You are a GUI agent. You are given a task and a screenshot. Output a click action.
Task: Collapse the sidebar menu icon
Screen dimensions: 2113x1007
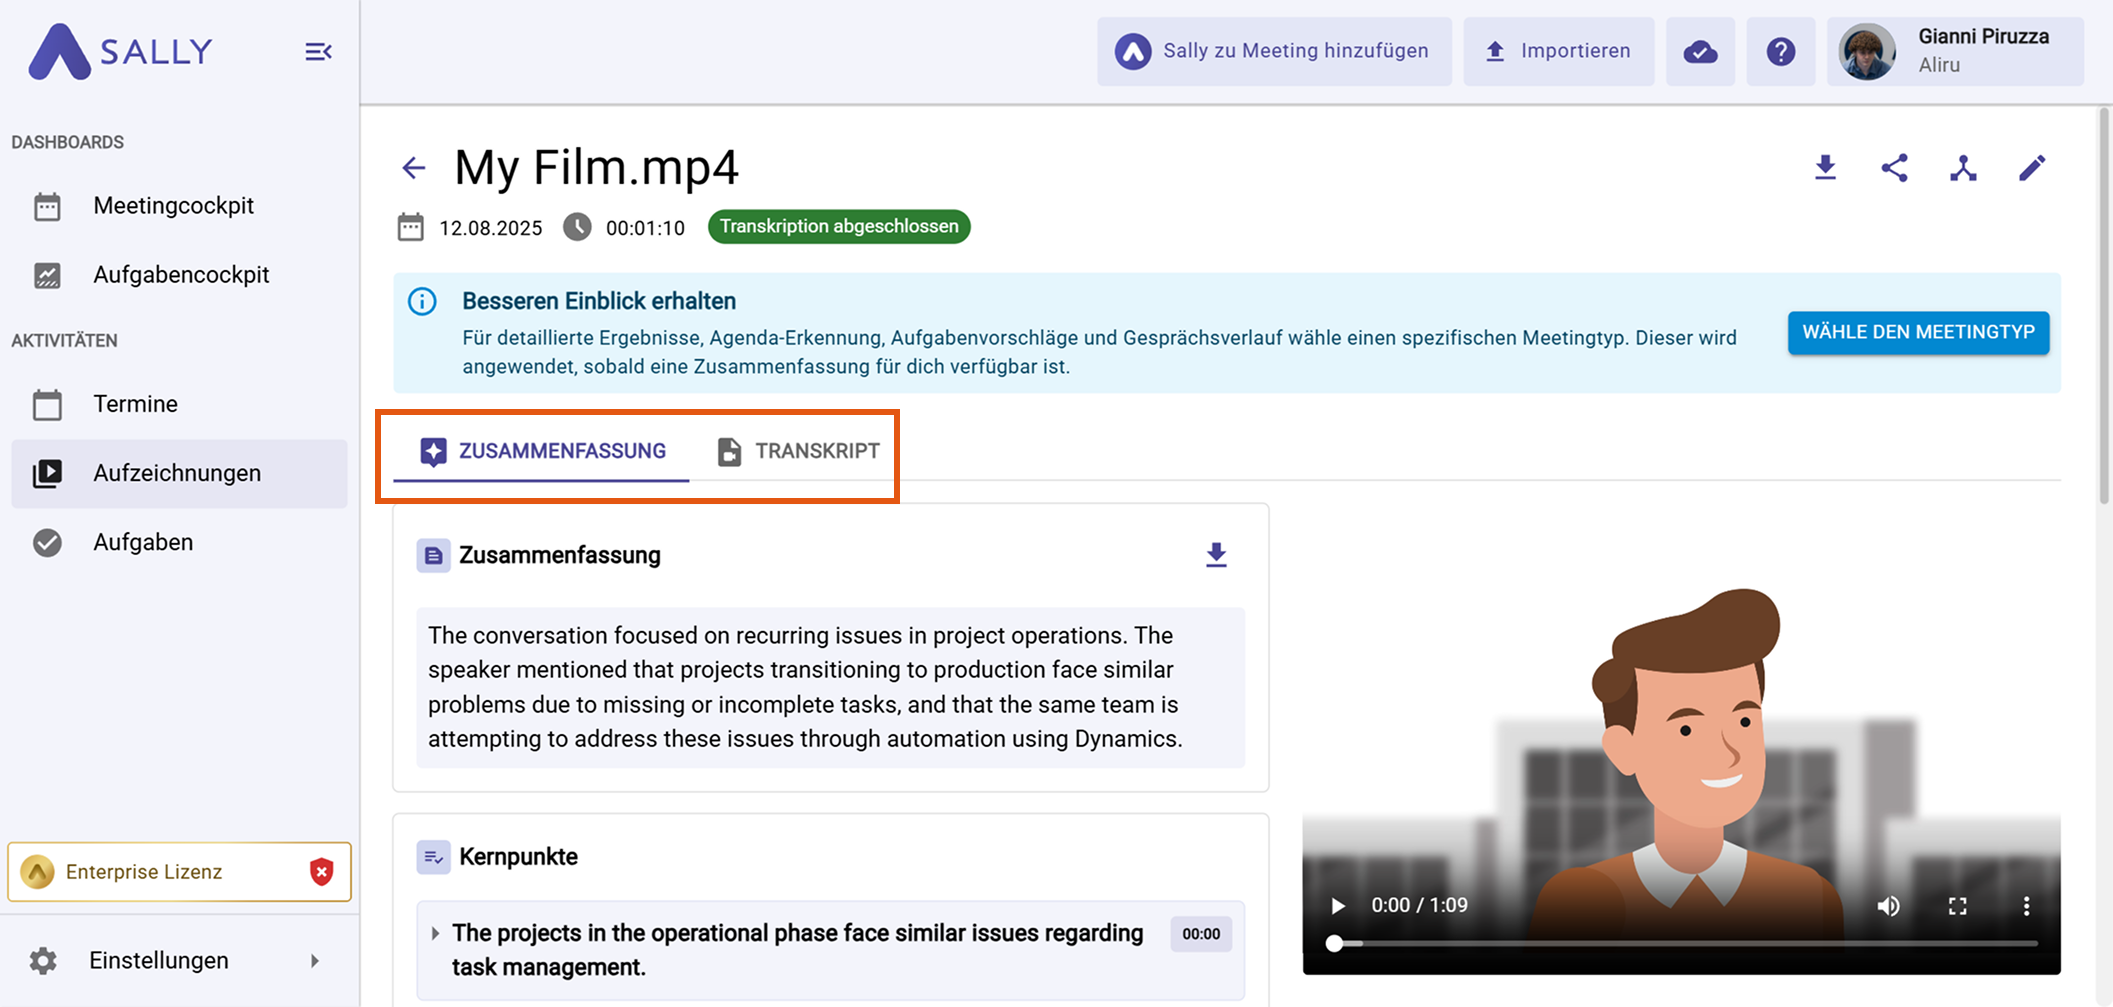pos(318,52)
